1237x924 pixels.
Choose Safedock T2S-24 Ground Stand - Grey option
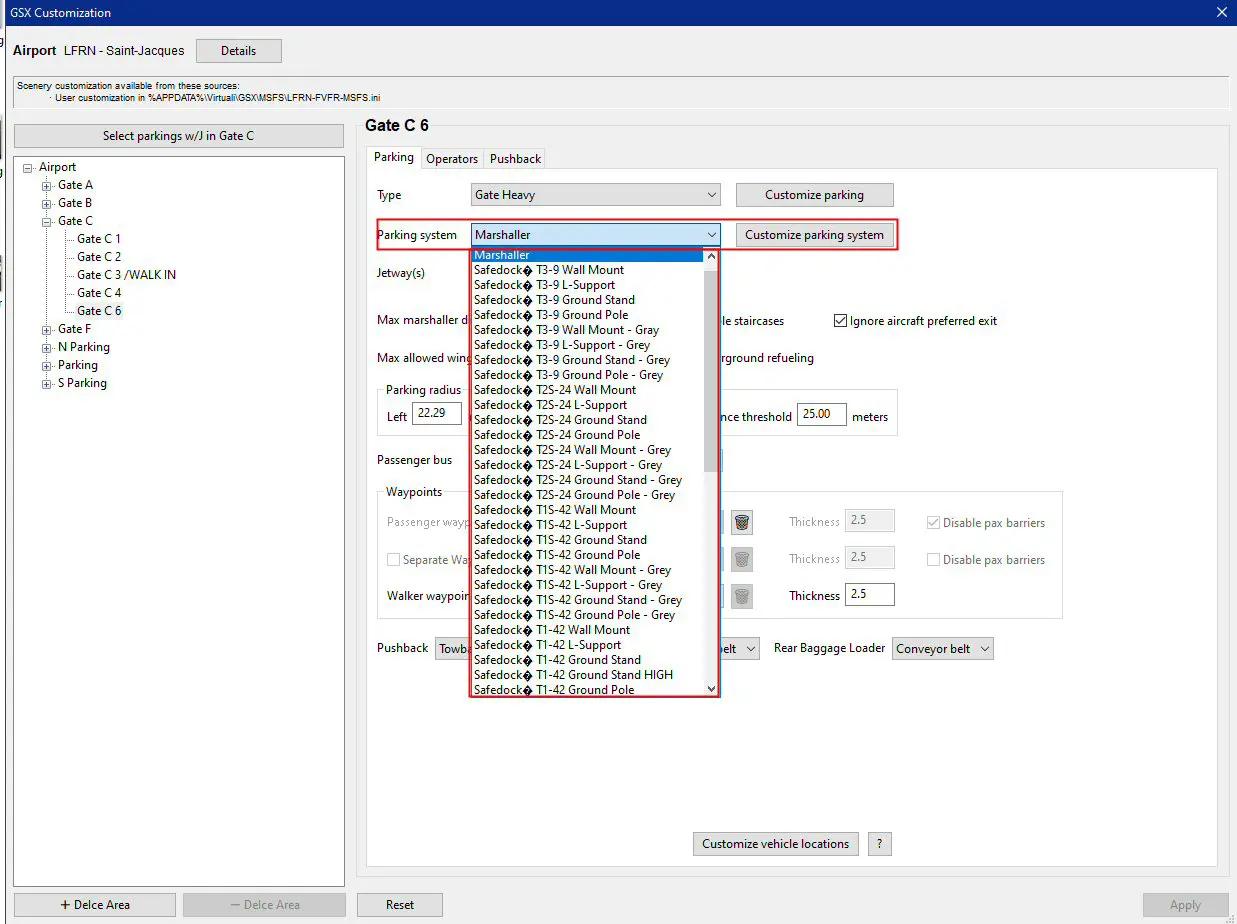click(588, 480)
